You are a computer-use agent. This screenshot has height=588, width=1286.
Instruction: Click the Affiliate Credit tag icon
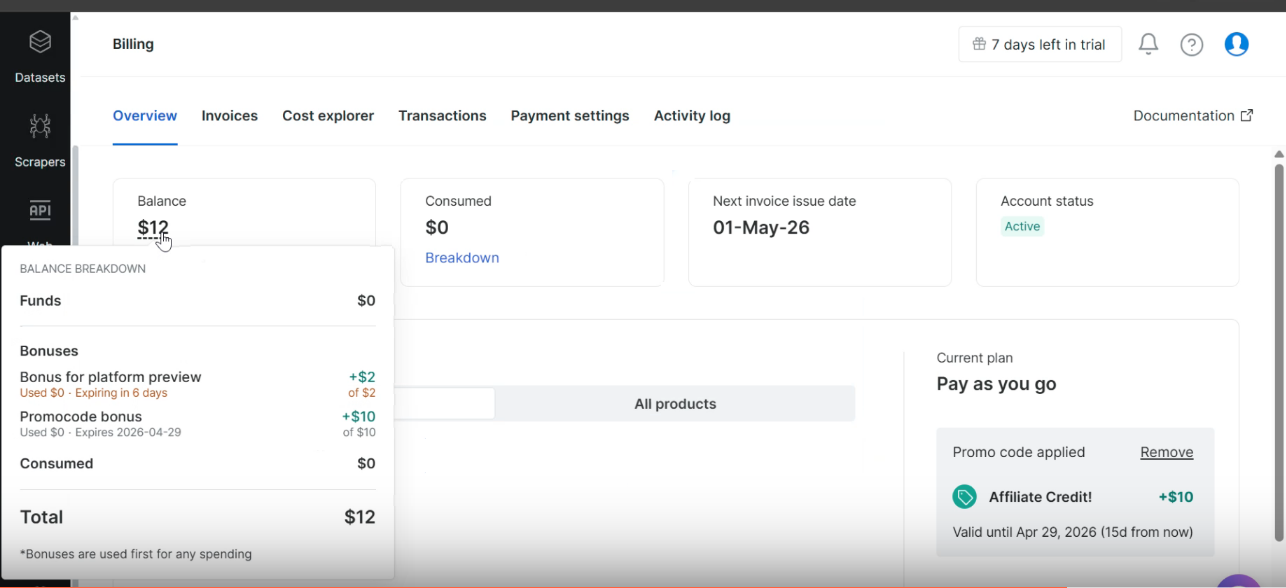pyautogui.click(x=964, y=497)
